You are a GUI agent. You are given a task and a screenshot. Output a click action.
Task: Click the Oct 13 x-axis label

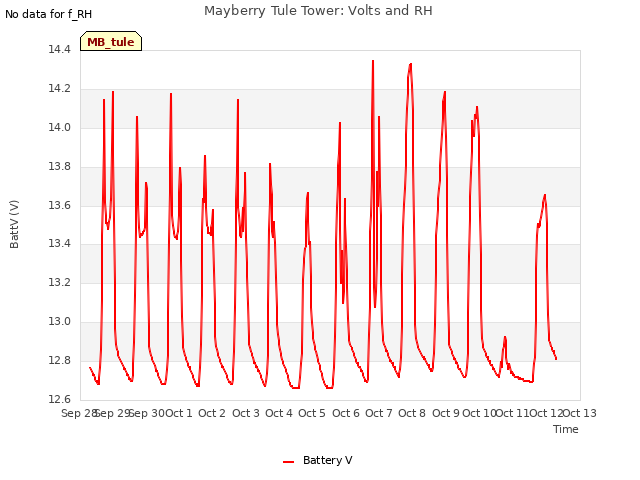tap(580, 413)
